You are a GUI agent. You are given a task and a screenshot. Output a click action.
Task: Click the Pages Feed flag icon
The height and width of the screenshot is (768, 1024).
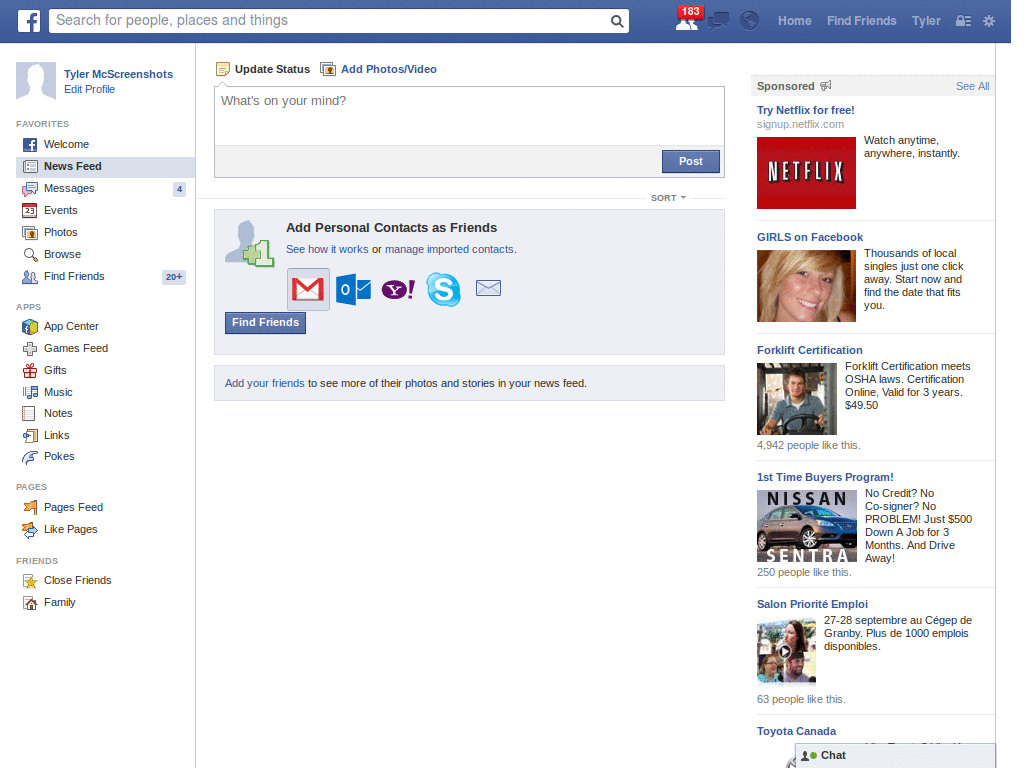point(30,507)
